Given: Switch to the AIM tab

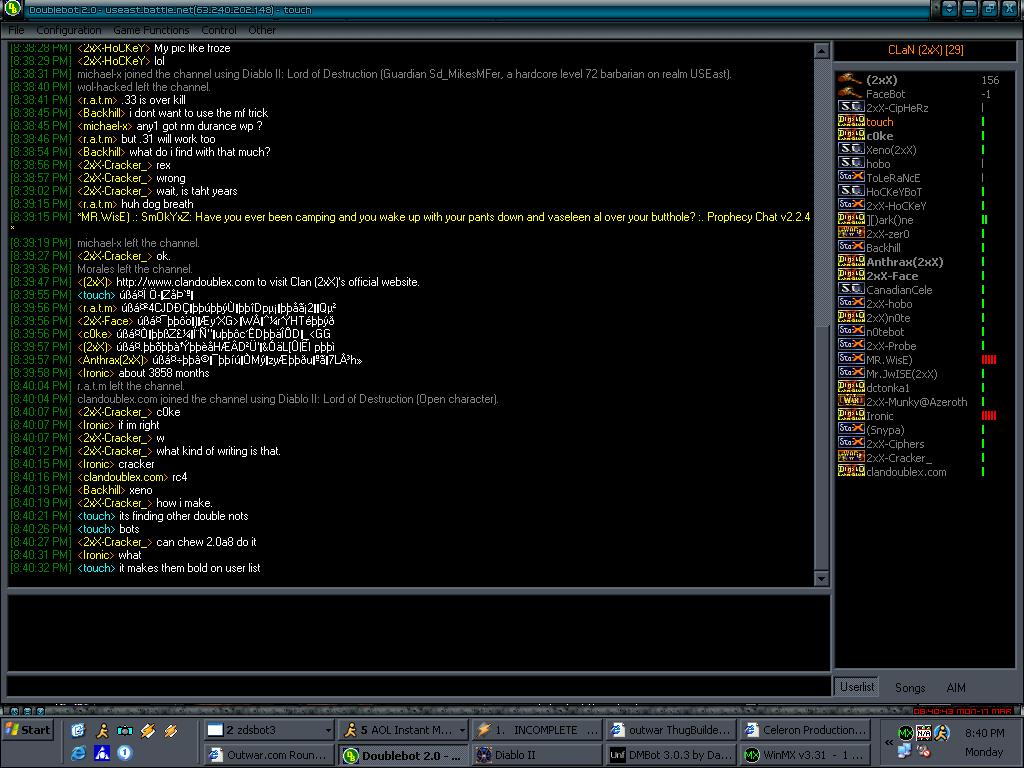Looking at the screenshot, I should point(956,688).
